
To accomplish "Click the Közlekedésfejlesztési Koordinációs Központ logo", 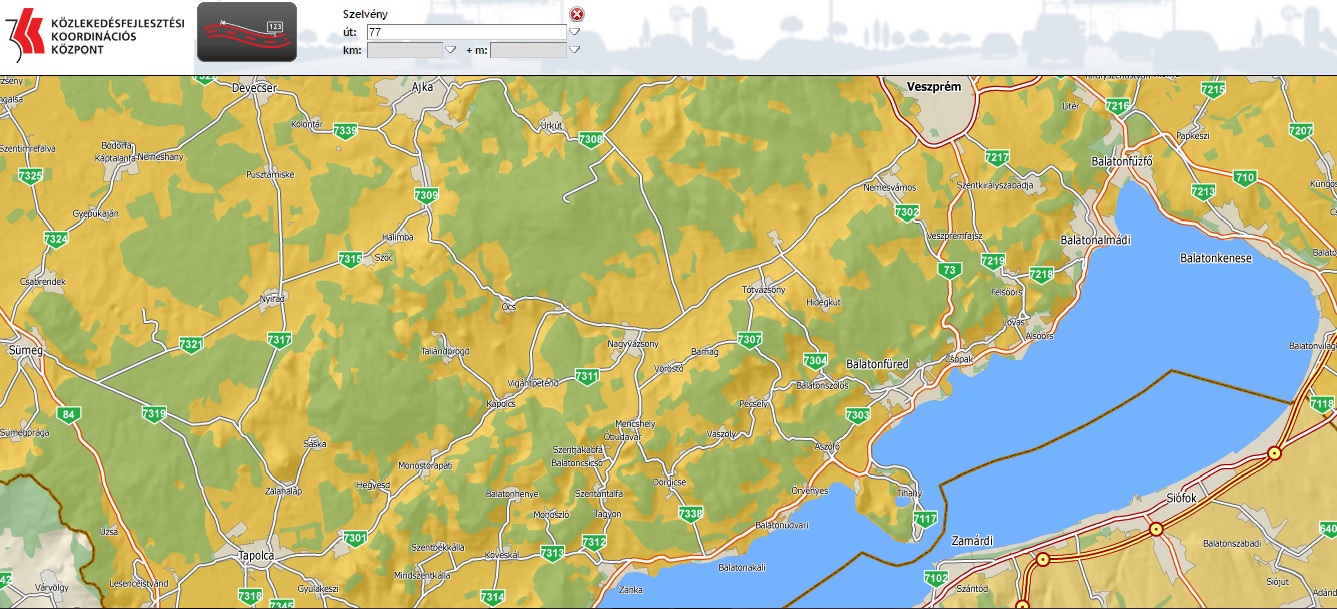I will (x=95, y=36).
